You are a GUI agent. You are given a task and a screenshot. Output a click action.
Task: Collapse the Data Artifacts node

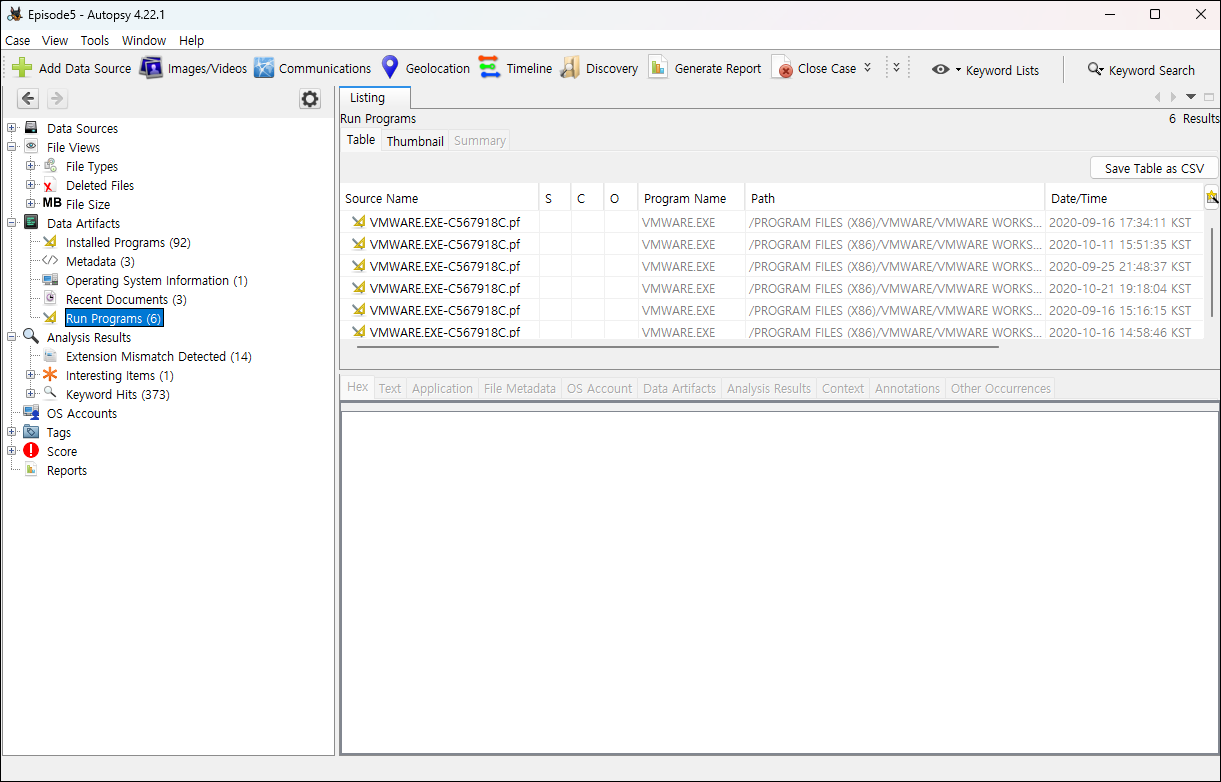pyautogui.click(x=12, y=223)
